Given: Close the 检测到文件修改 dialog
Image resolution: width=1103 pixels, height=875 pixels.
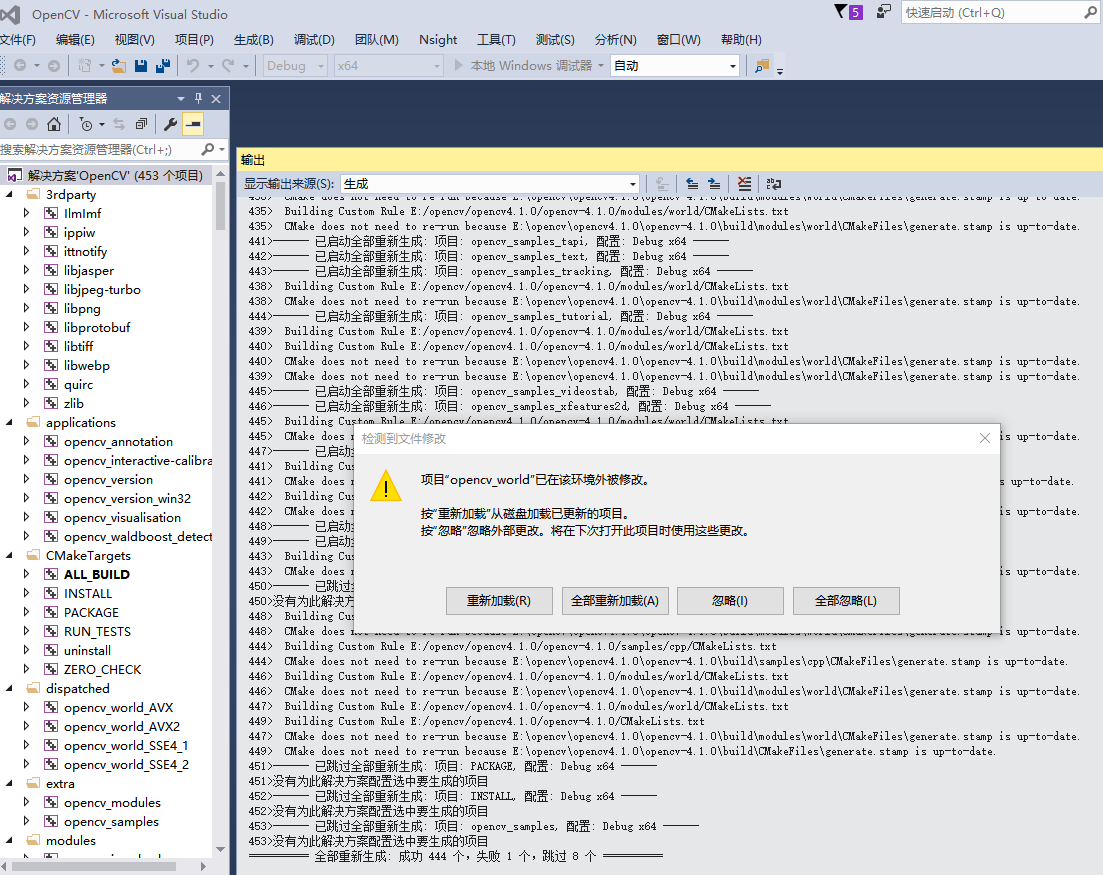Looking at the screenshot, I should pyautogui.click(x=985, y=438).
